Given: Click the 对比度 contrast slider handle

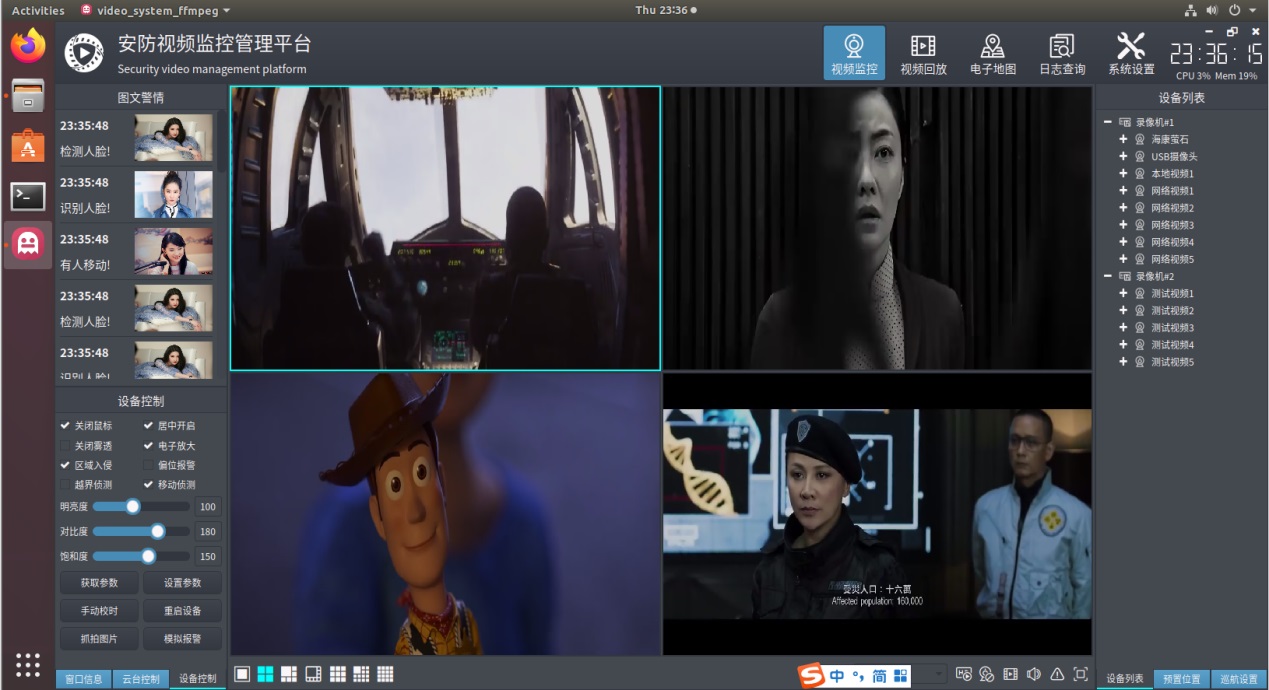Looking at the screenshot, I should coord(157,531).
